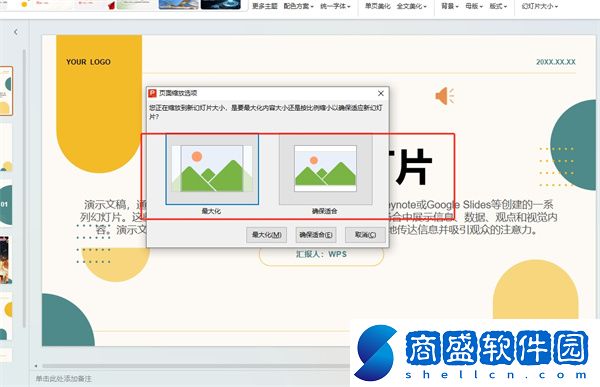The width and height of the screenshot is (600, 387).
Task: Select the blue landscape theme thumbnail
Action: coord(178,4)
